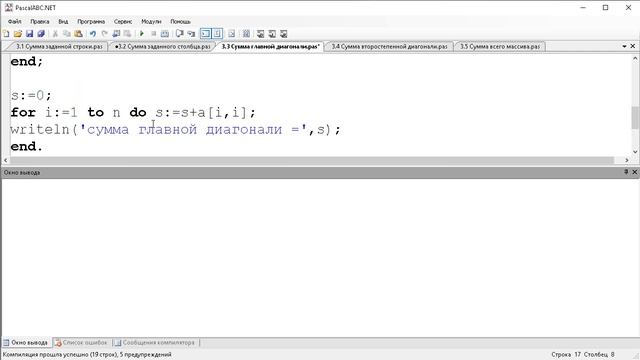Screen dimensions: 640x360
Task: Open the Вид menu
Action: click(x=63, y=21)
